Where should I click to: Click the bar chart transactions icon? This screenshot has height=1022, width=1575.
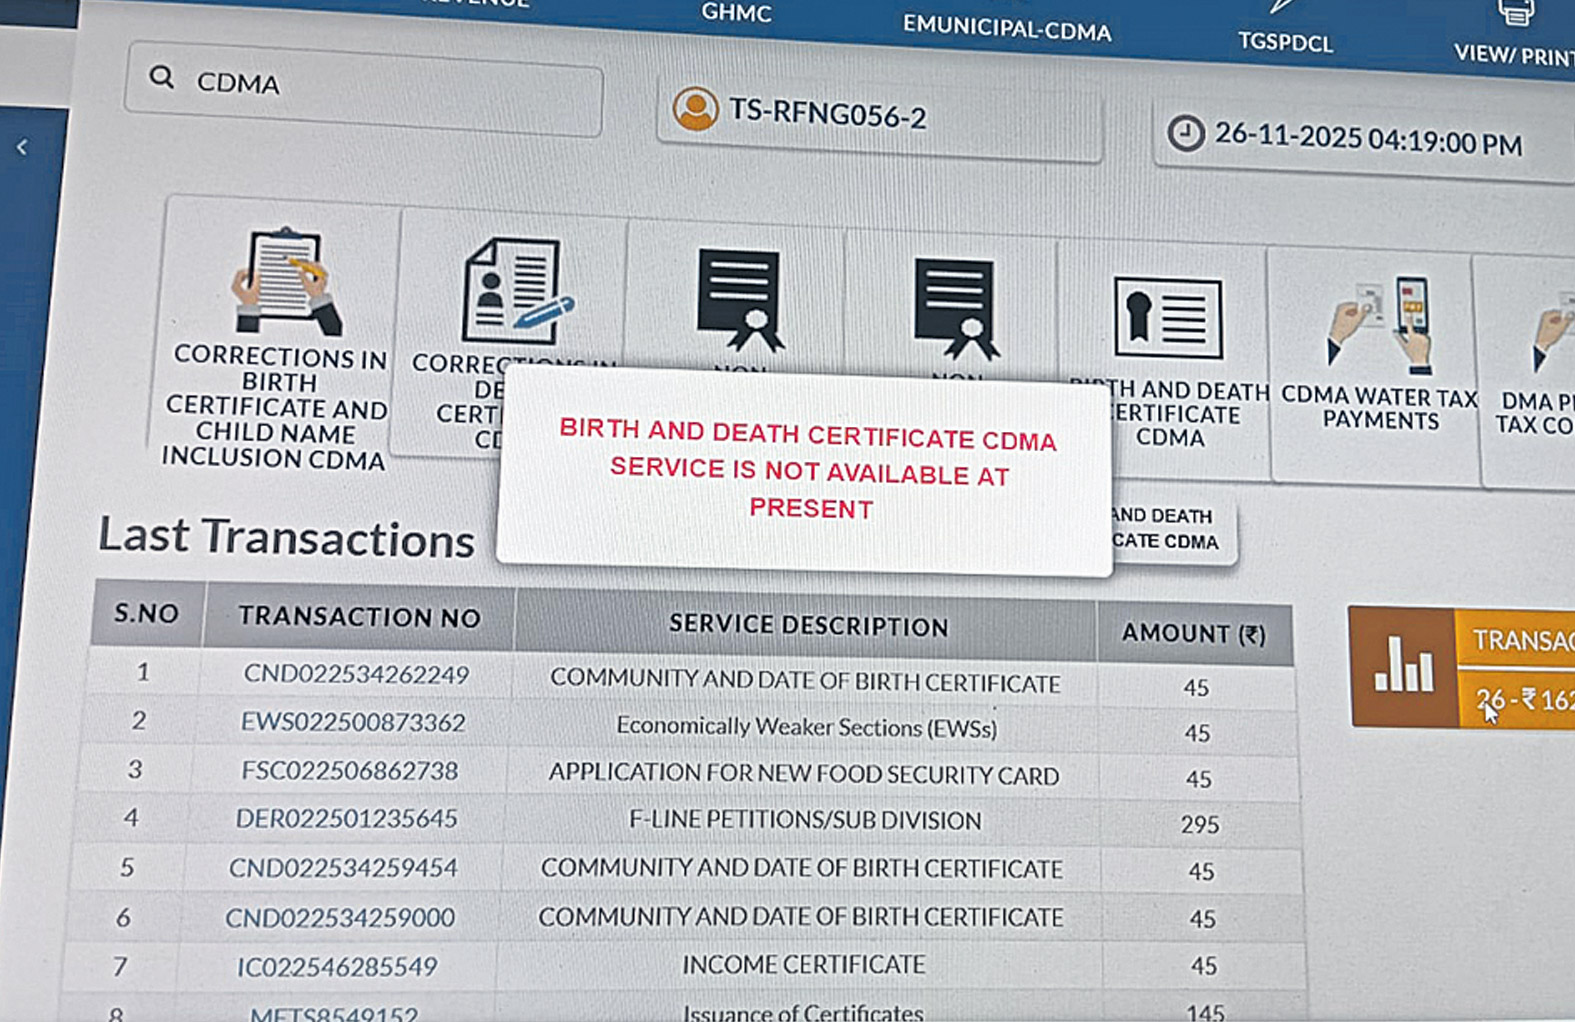1402,666
